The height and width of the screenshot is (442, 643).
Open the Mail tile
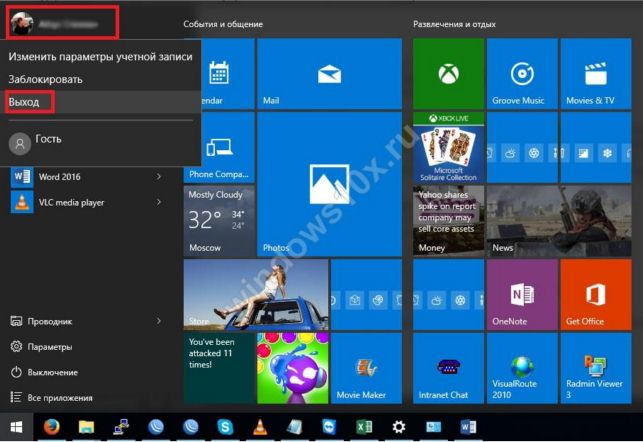329,74
